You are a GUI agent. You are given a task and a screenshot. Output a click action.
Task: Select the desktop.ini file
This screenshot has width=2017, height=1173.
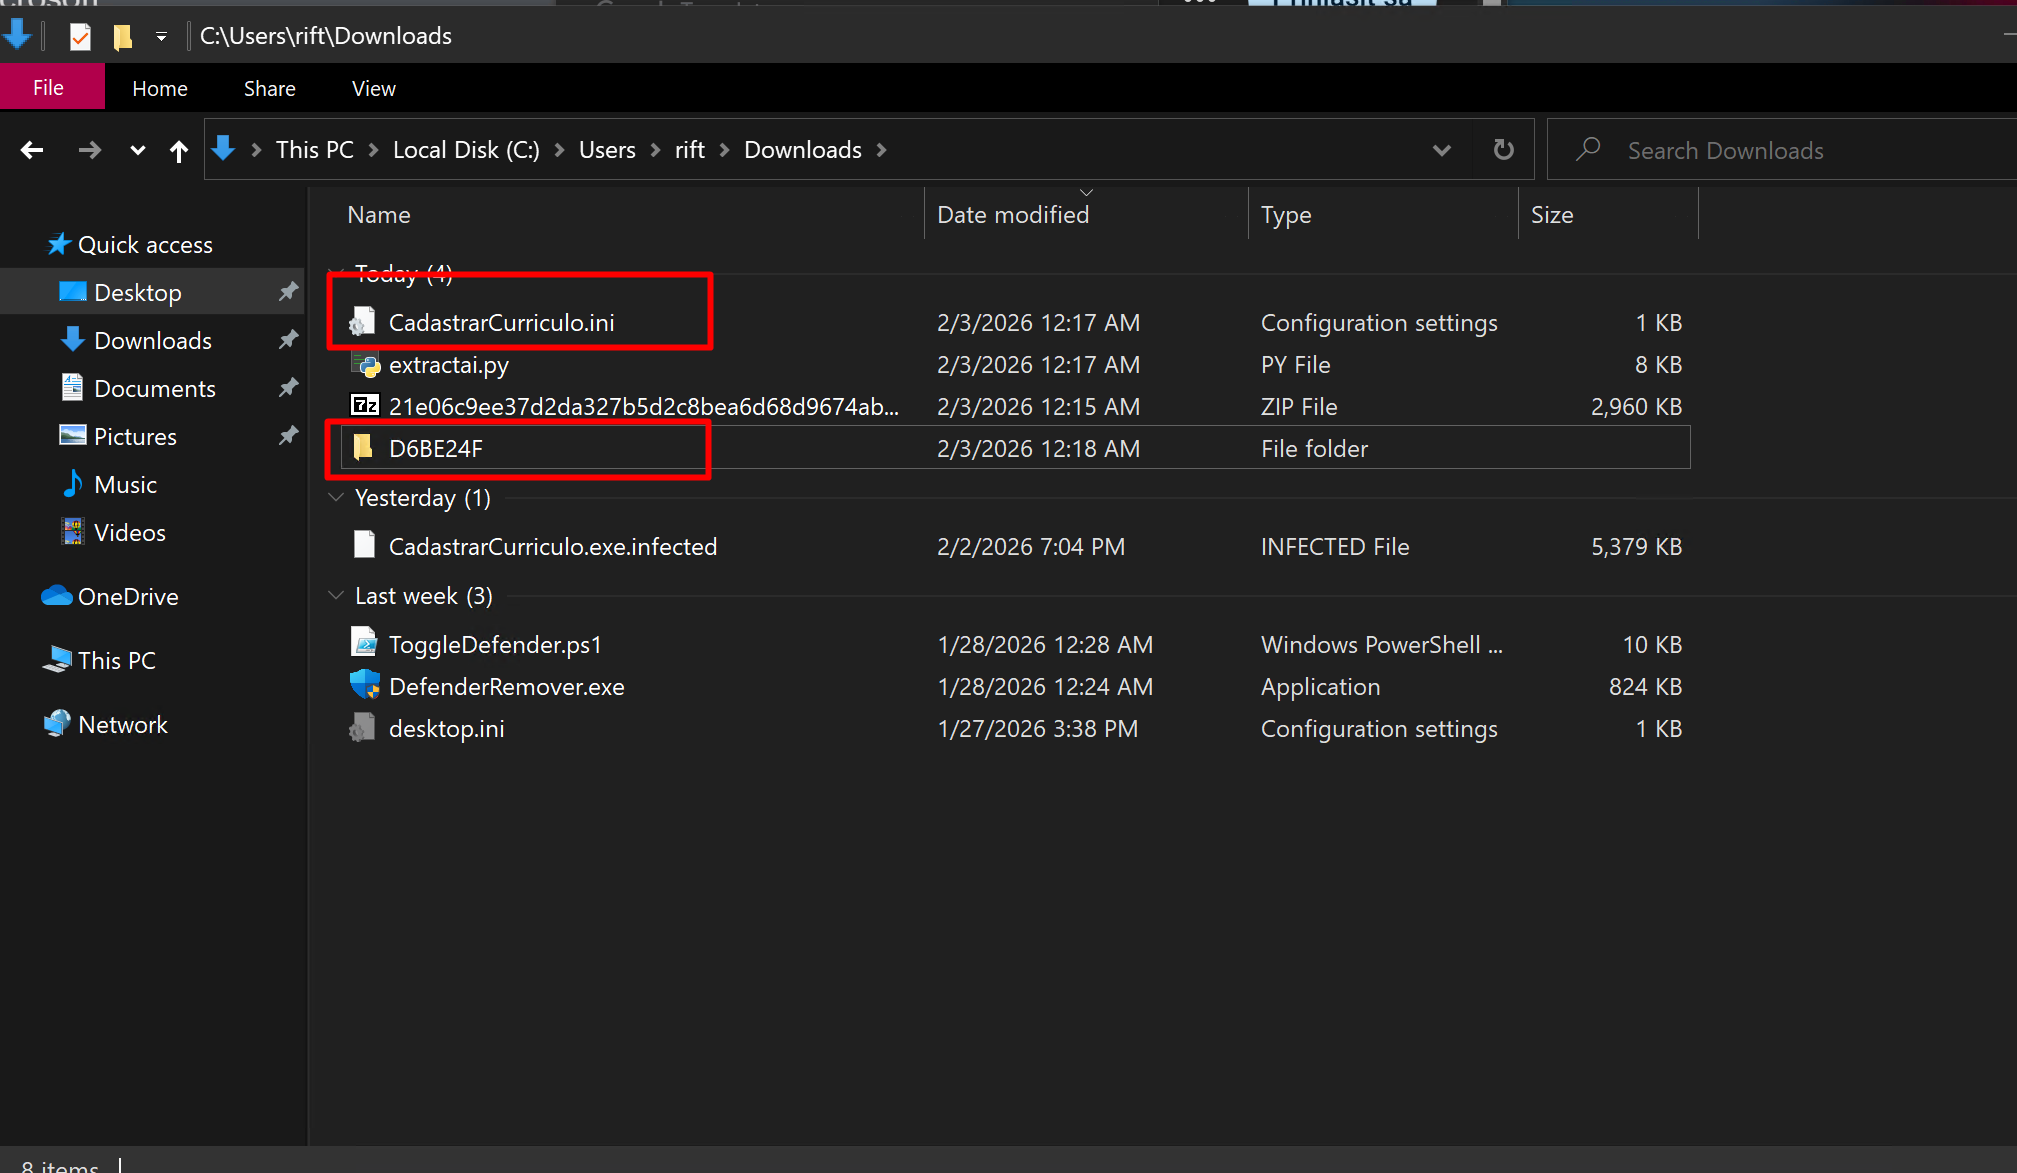tap(1015, 729)
